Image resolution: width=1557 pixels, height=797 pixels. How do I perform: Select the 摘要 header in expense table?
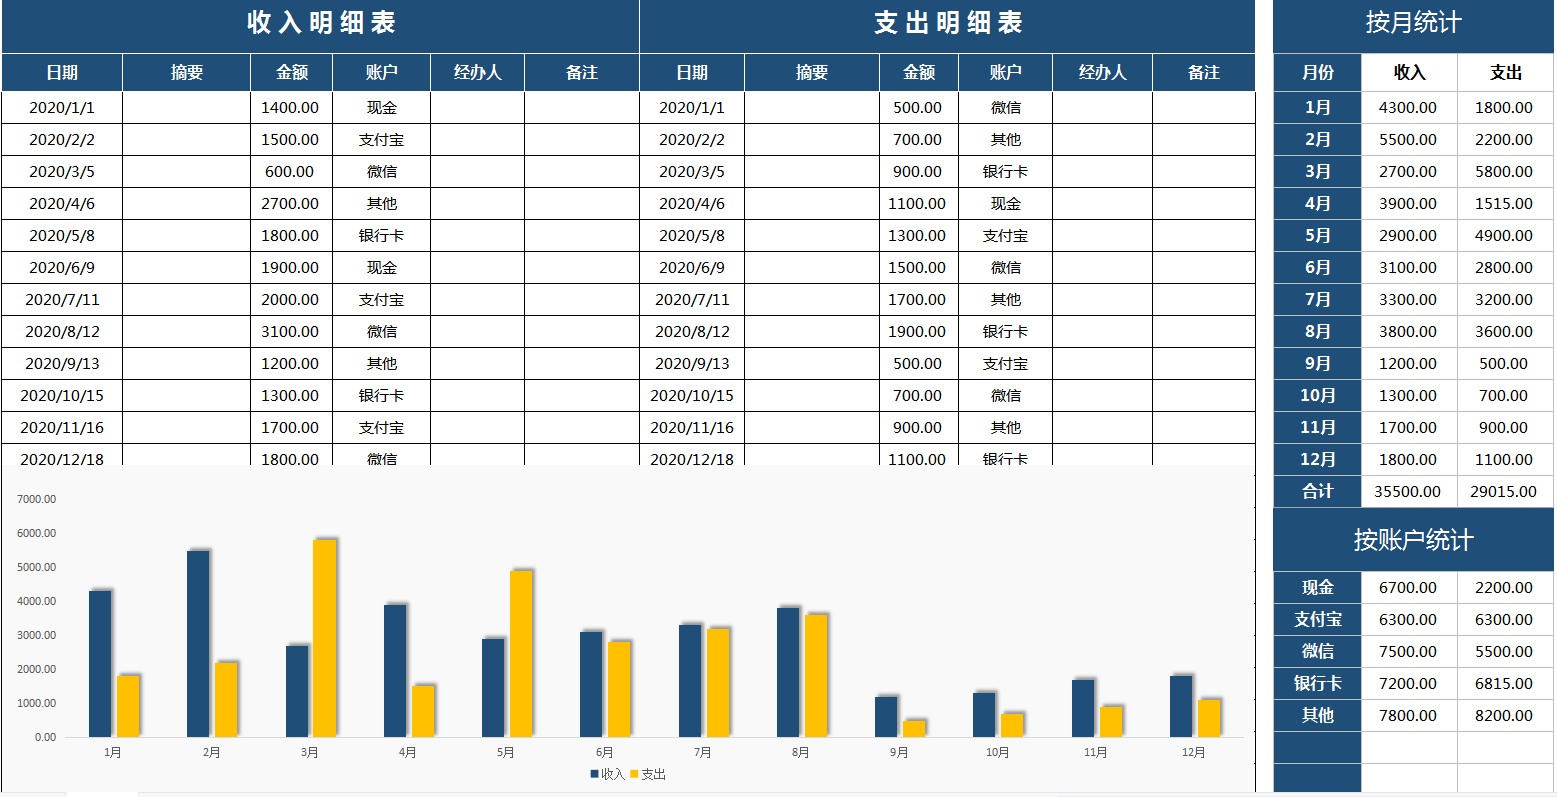click(x=812, y=72)
